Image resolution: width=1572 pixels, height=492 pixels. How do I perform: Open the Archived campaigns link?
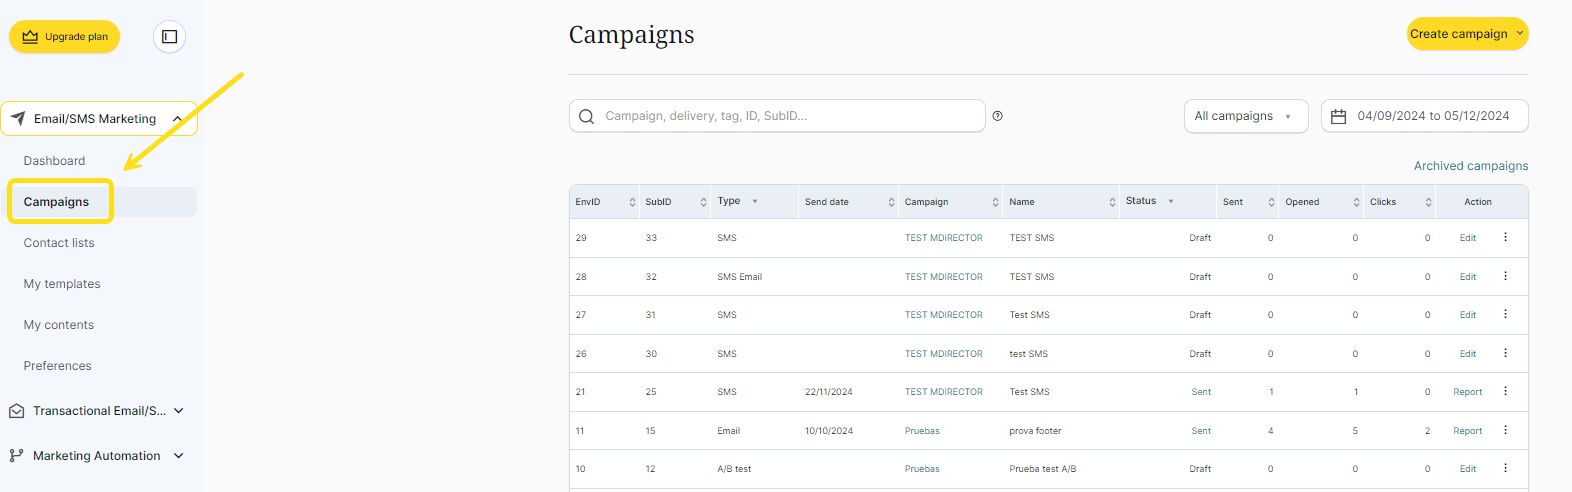pos(1470,166)
